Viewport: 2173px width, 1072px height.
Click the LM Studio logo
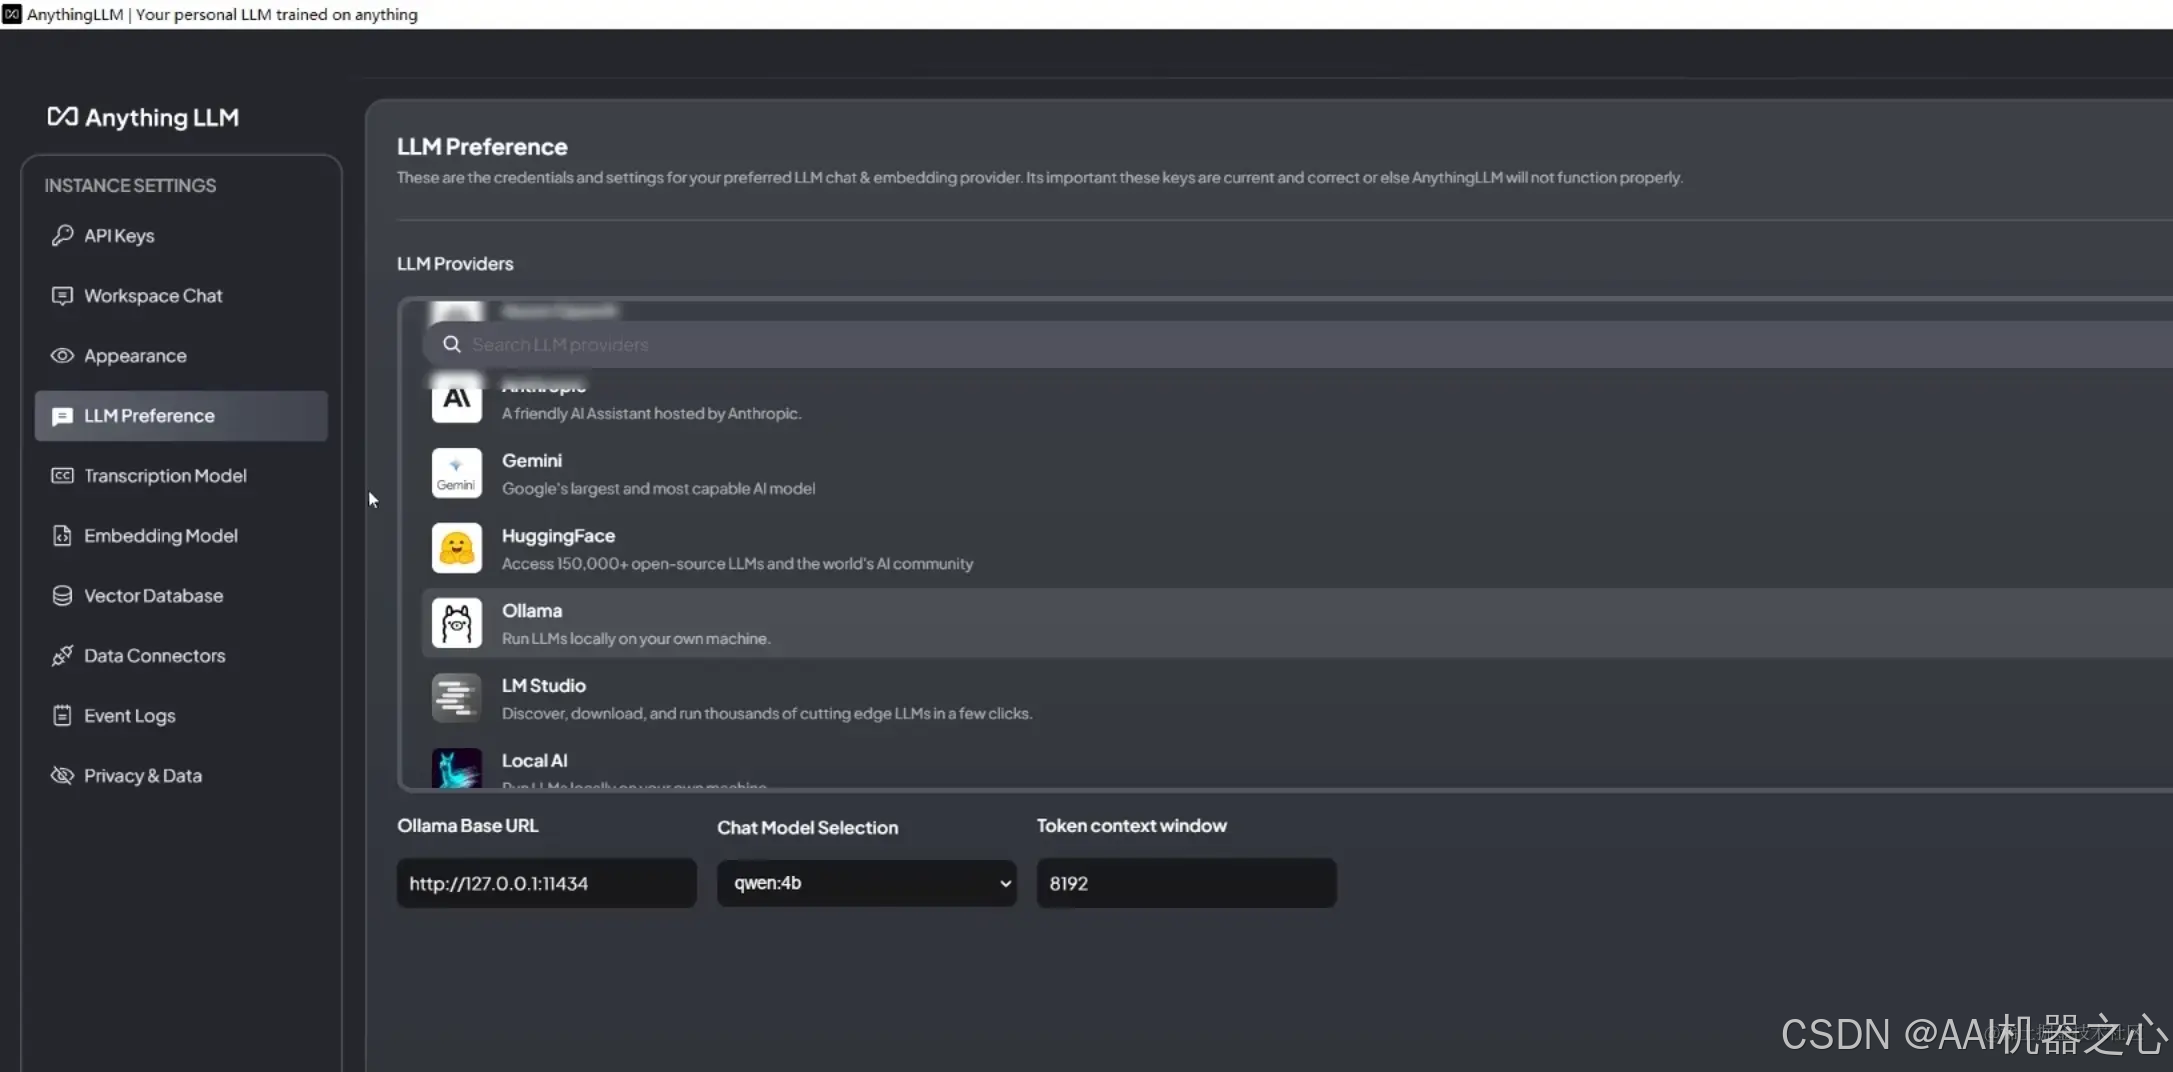point(457,698)
